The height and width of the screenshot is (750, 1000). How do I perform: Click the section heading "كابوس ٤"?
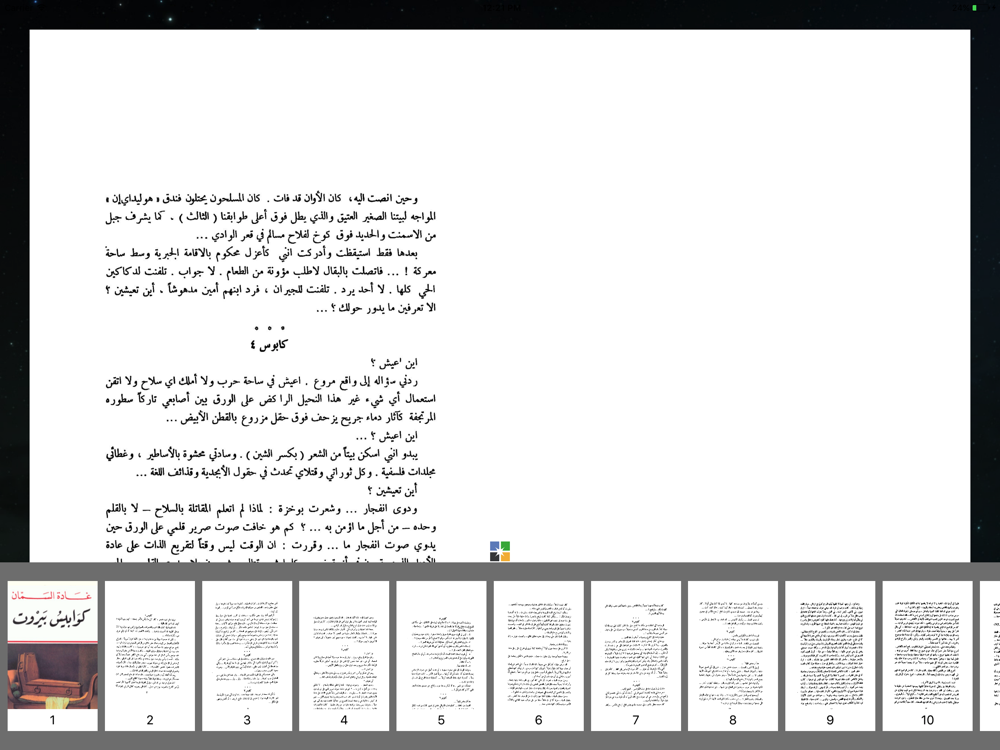[x=268, y=345]
